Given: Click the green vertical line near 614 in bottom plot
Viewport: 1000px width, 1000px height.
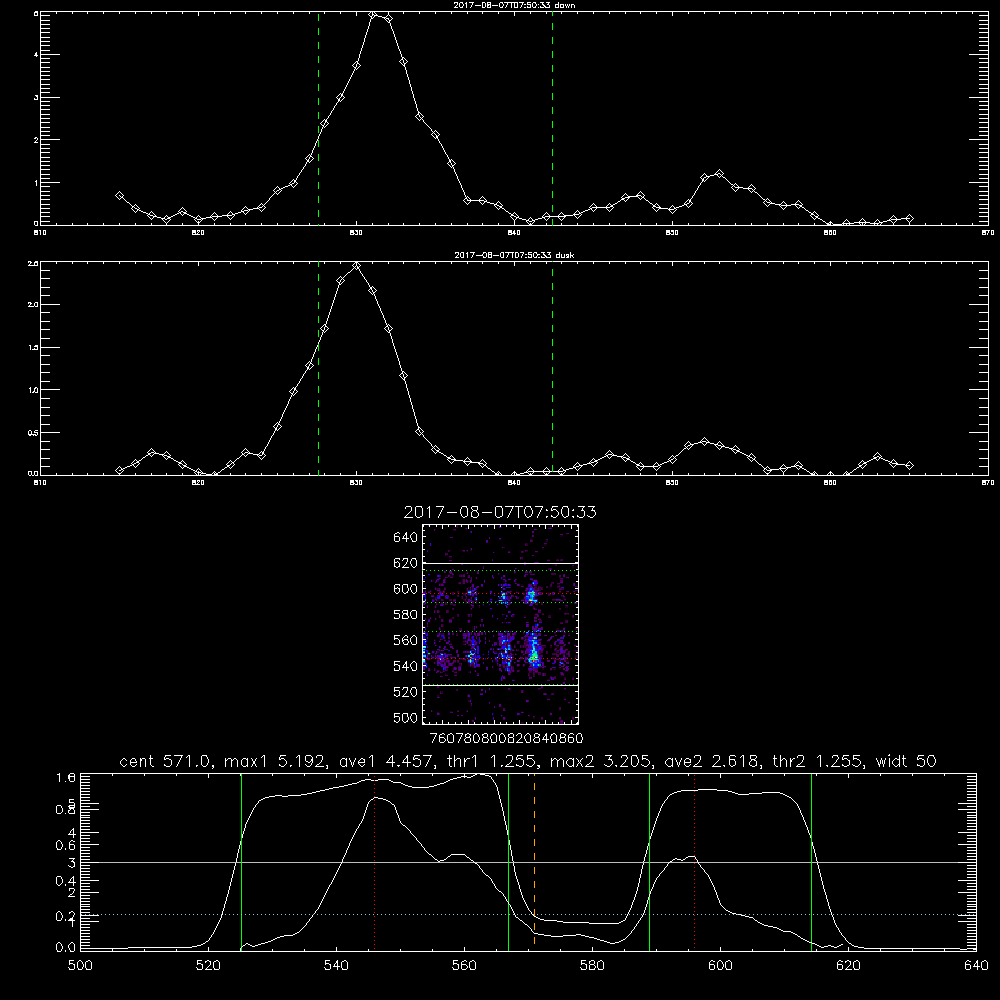Looking at the screenshot, I should point(811,862).
